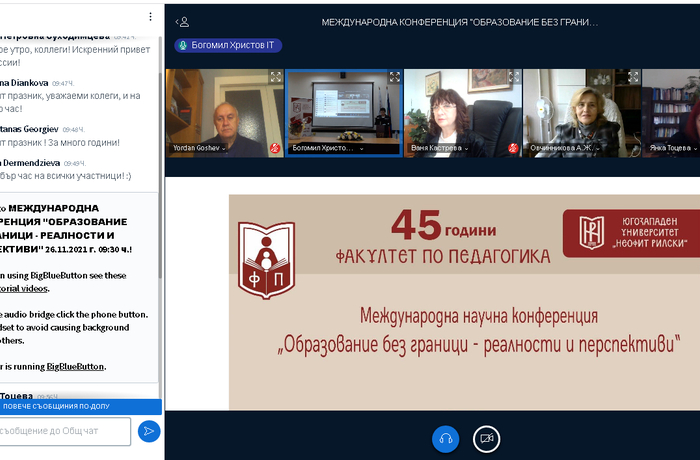The image size is (700, 460).
Task: Toggle the headphones listen-only audio button
Action: [445, 438]
